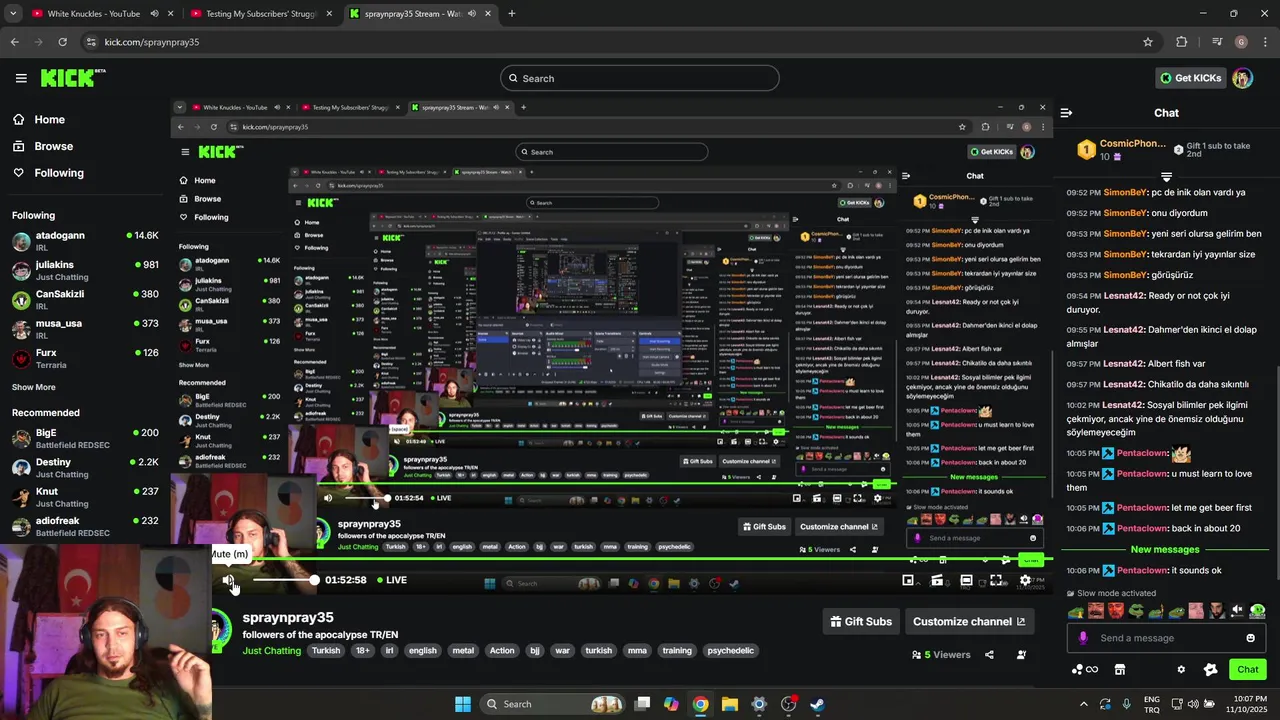Toggle theater mode in player

pos(966,580)
